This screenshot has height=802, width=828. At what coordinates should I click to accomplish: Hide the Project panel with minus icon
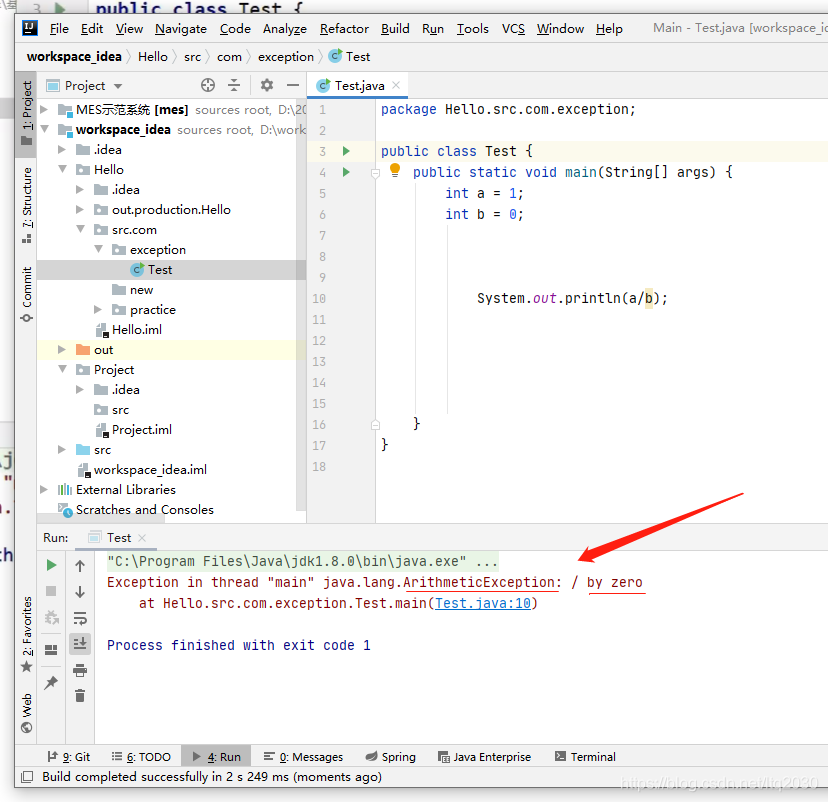coord(293,85)
